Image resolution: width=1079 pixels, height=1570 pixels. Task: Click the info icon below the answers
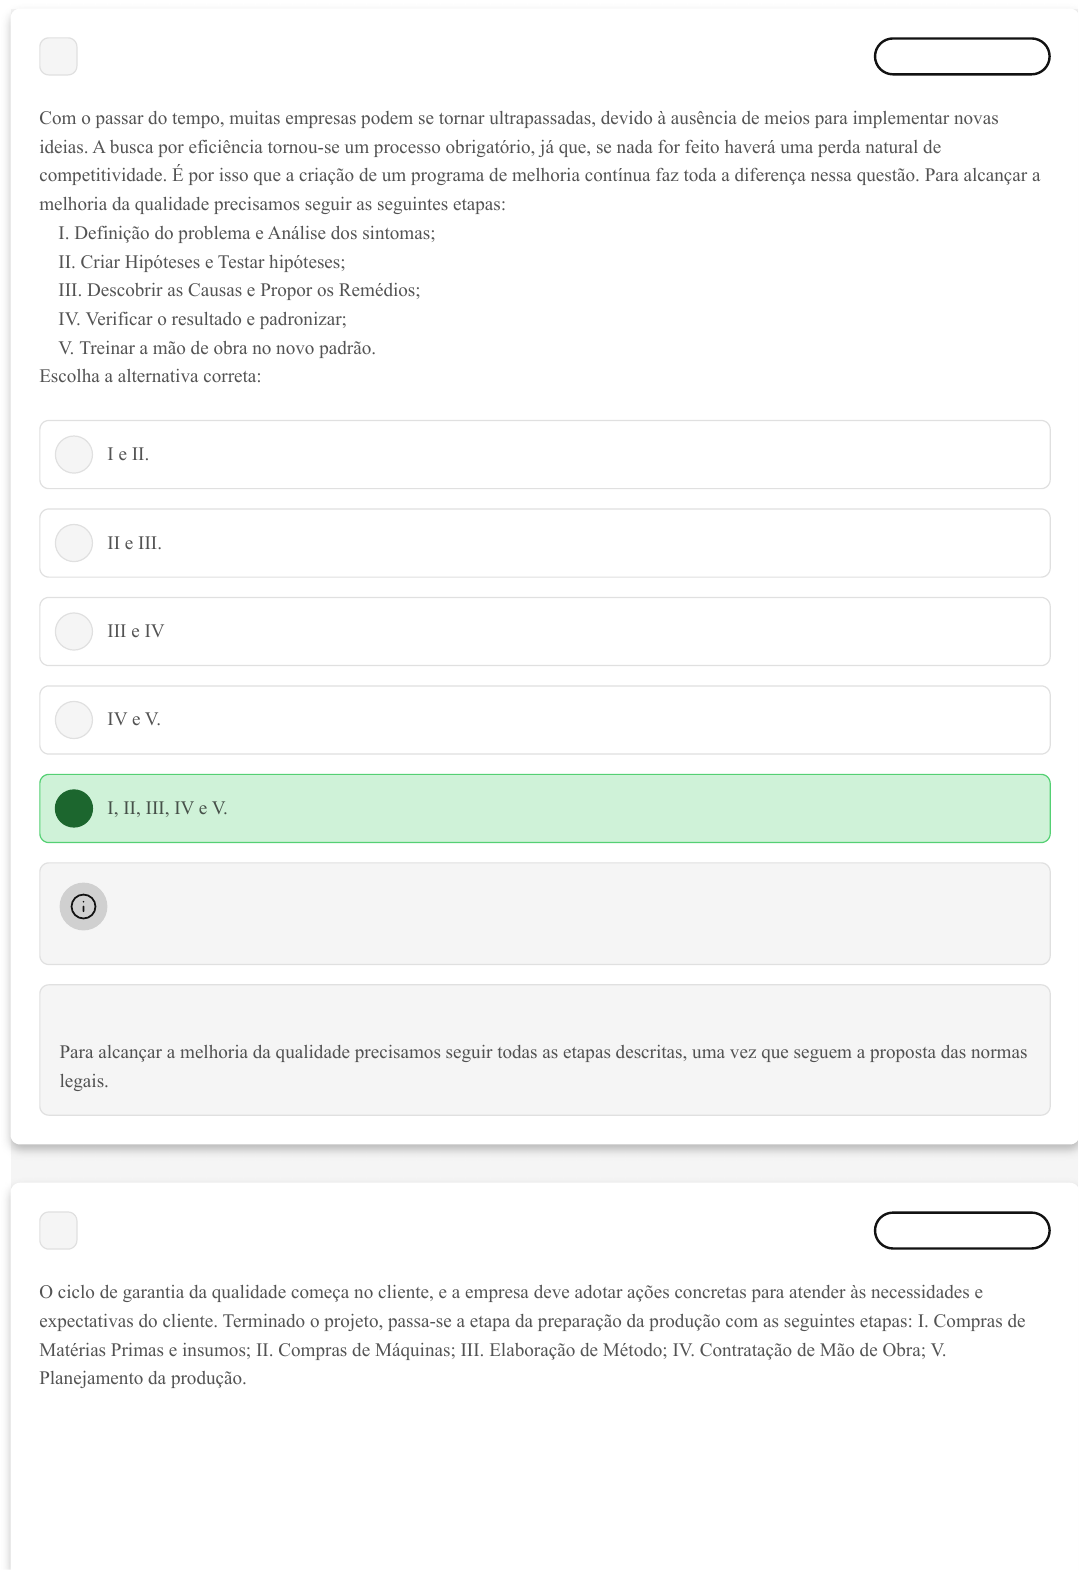(x=83, y=907)
